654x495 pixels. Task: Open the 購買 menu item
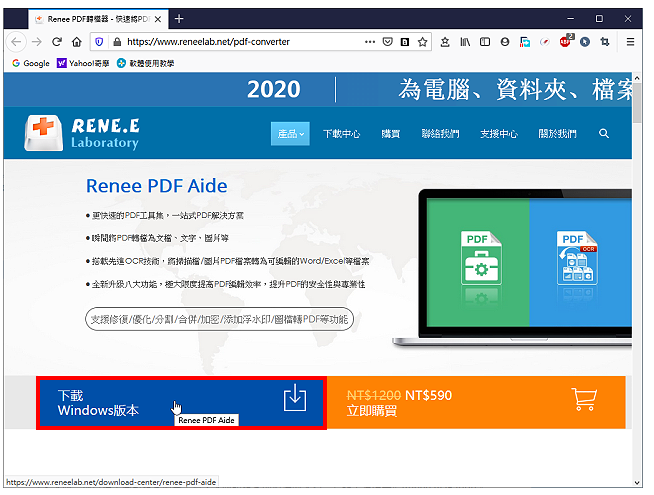pyautogui.click(x=390, y=134)
